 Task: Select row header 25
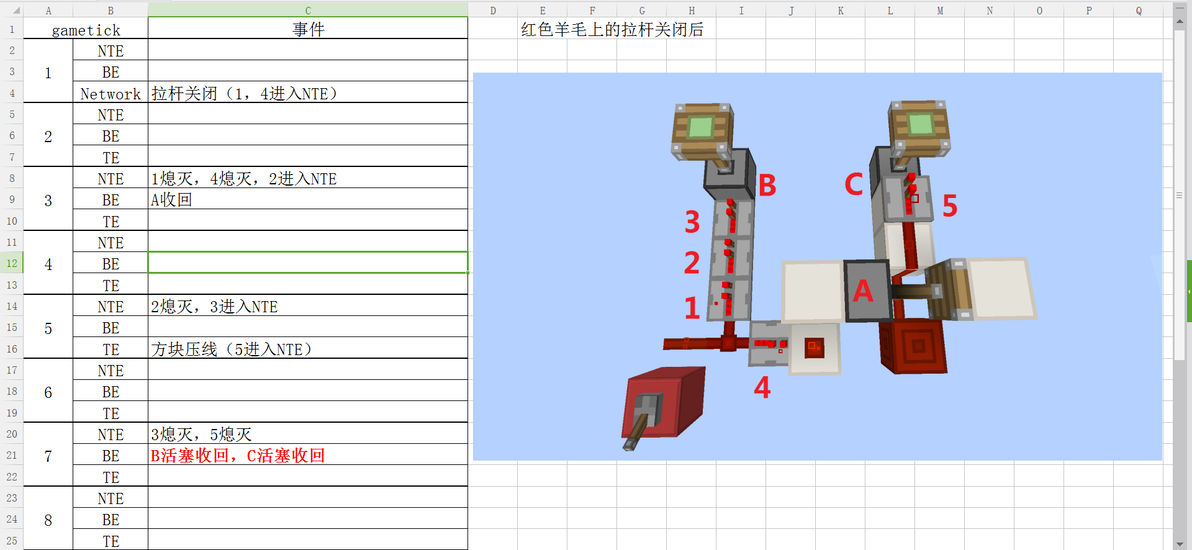[x=11, y=540]
